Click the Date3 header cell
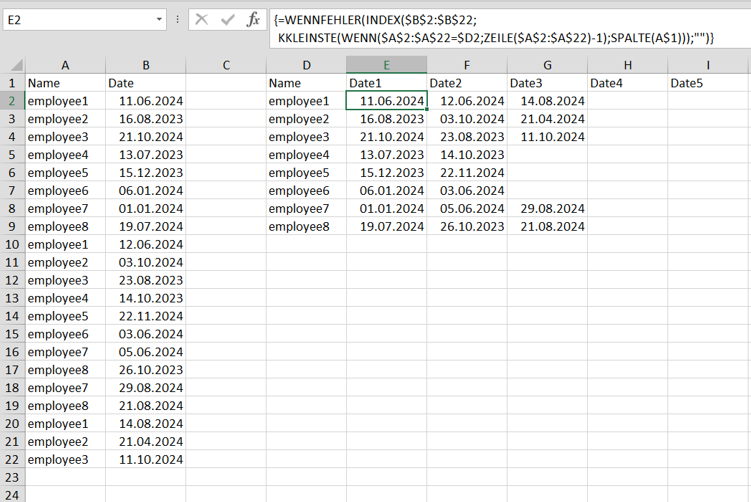Screen dimensions: 751x502 click(547, 83)
